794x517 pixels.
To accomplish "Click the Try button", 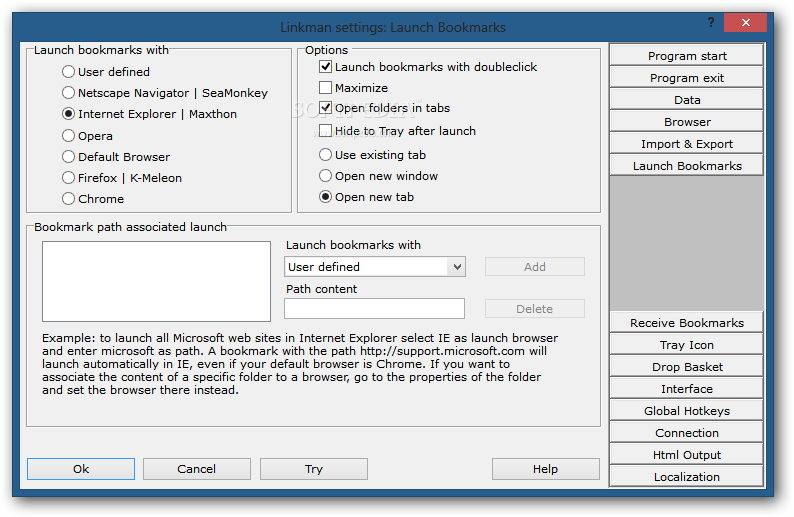I will coord(314,469).
